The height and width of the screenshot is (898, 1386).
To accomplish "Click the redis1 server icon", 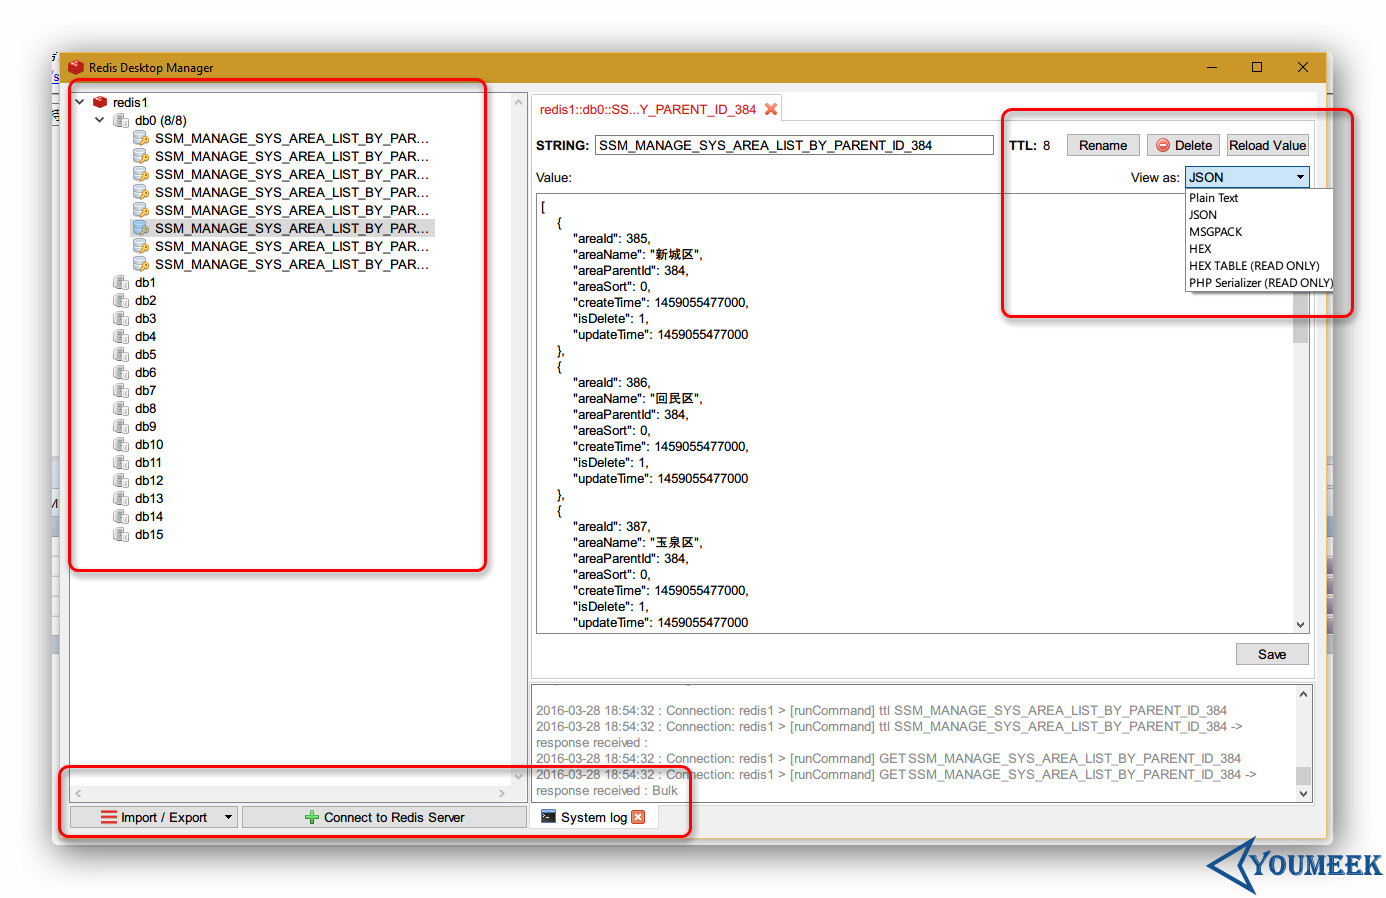I will click(99, 101).
